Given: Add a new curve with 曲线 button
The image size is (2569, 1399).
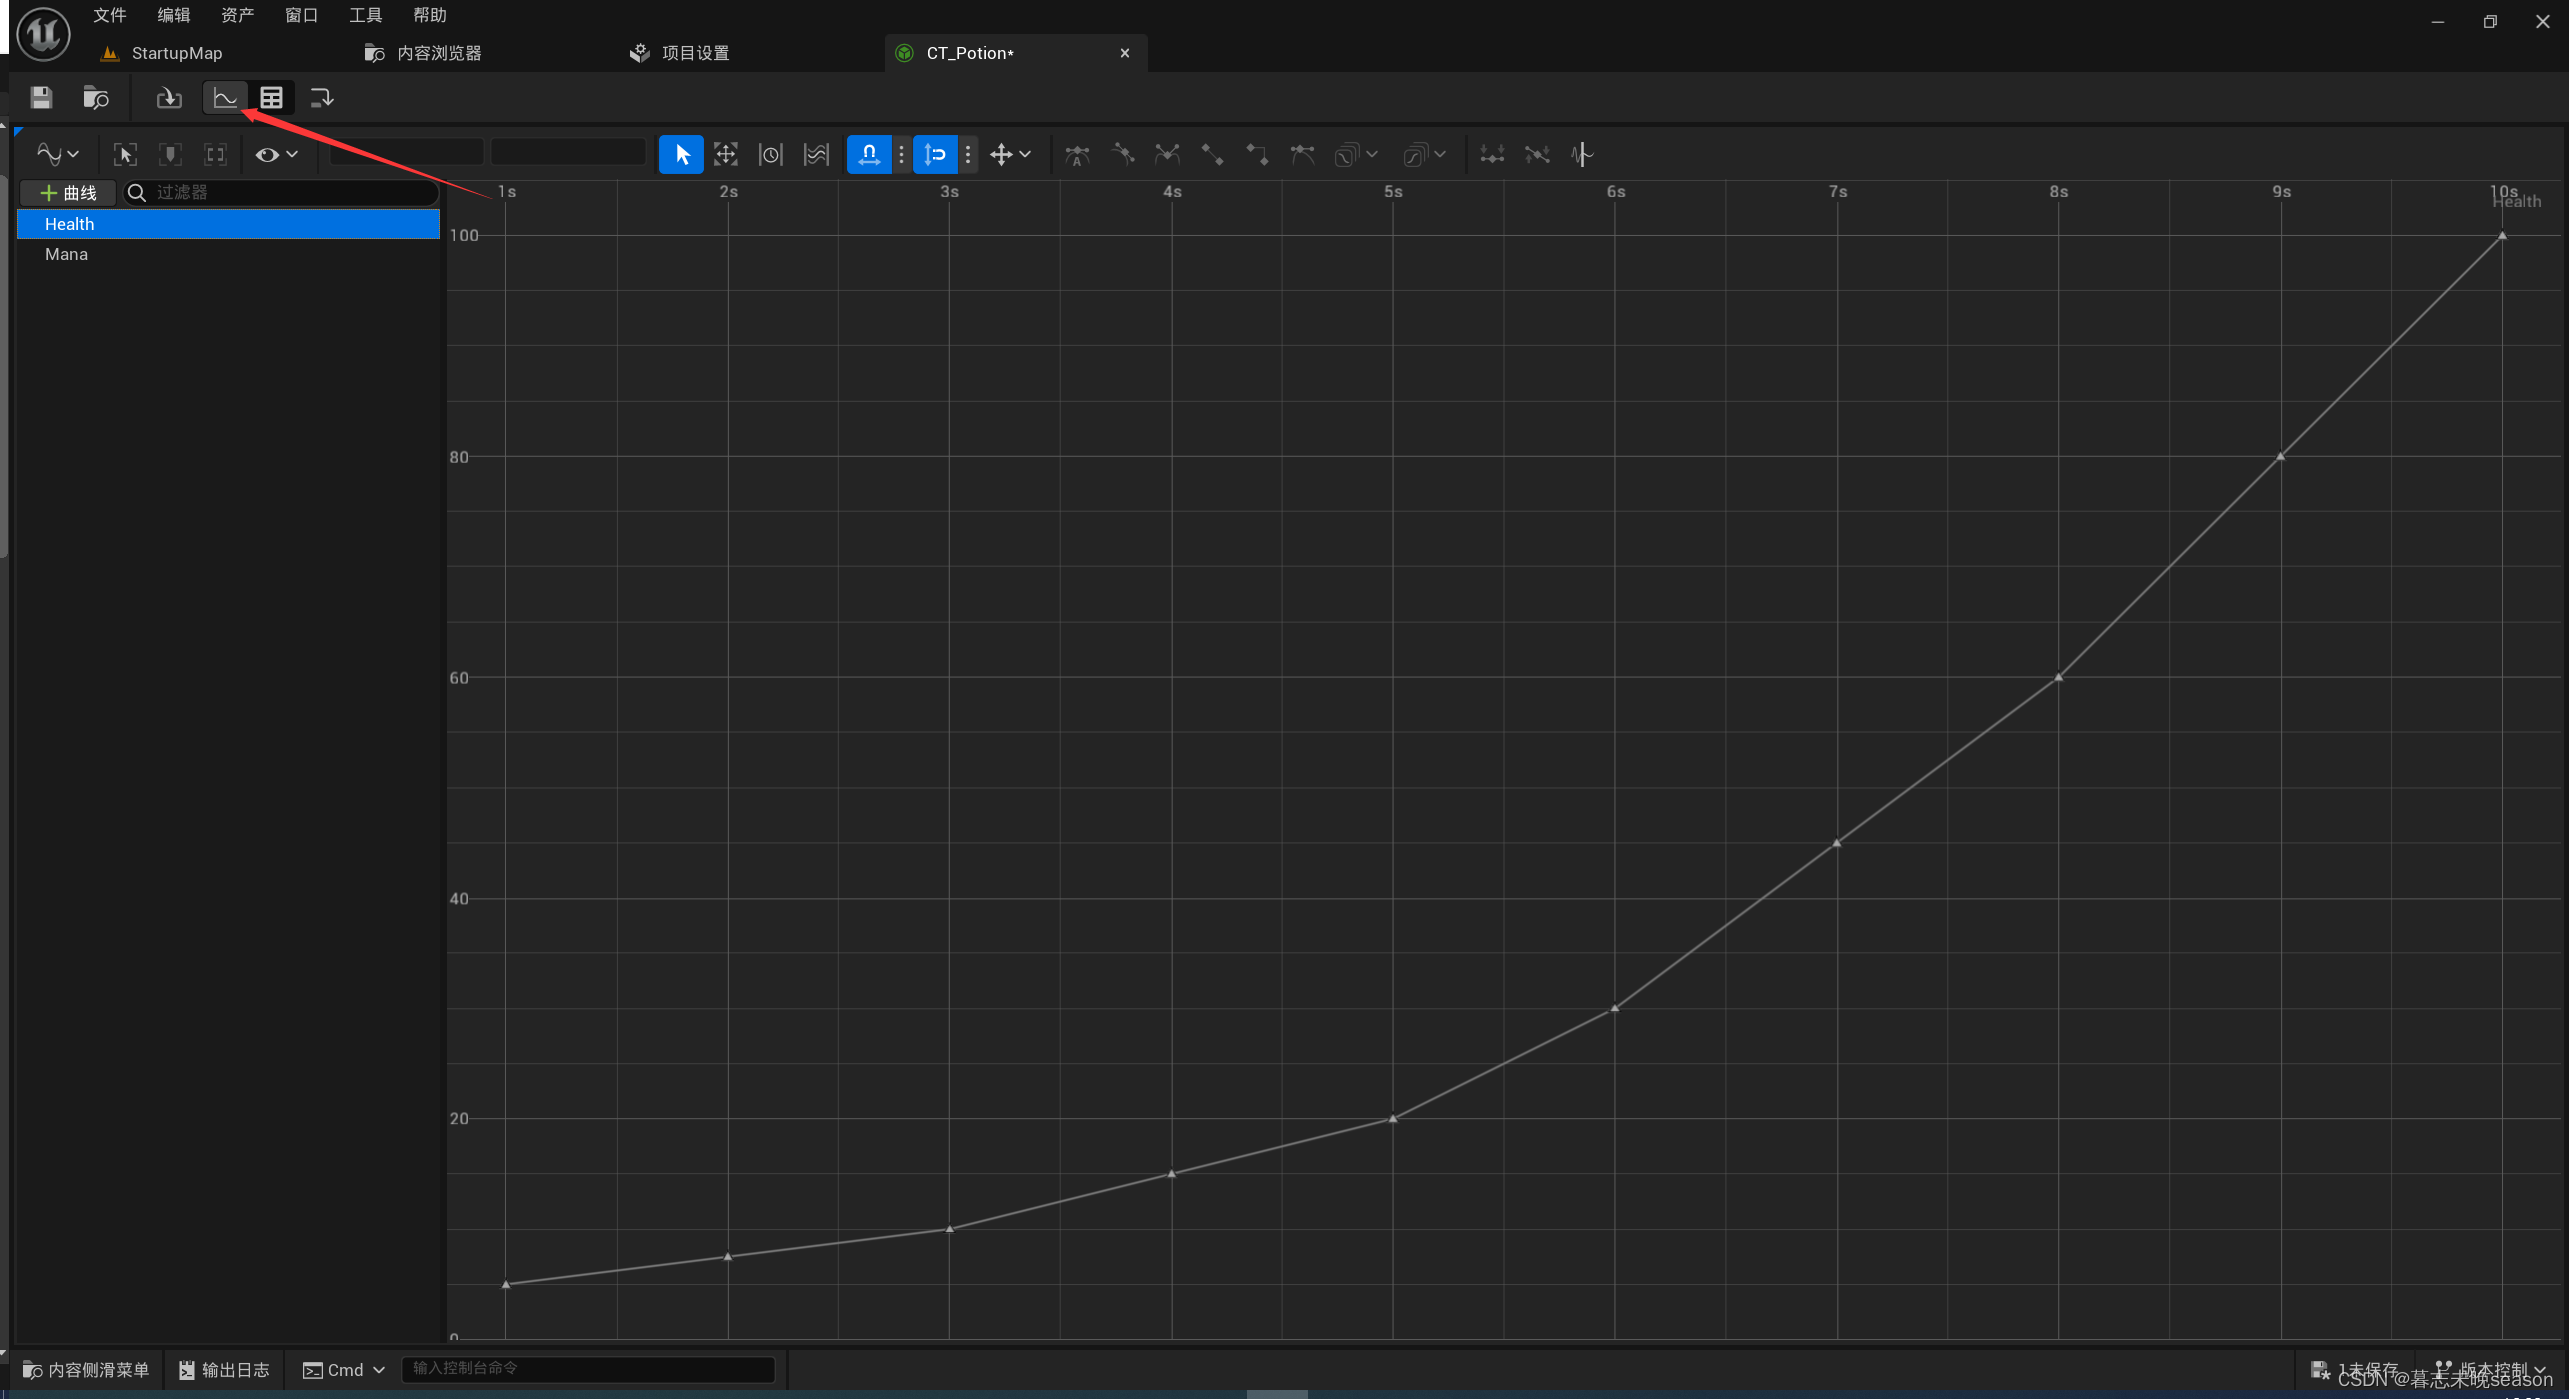Looking at the screenshot, I should pos(68,192).
